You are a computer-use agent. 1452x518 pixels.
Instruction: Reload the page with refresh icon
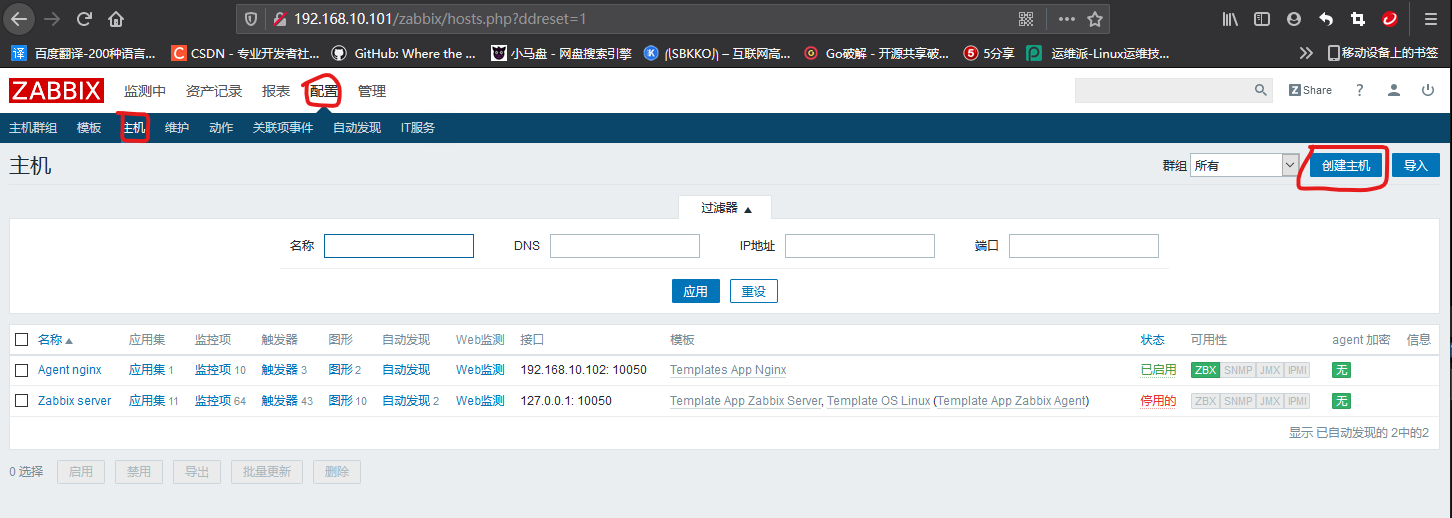84,18
